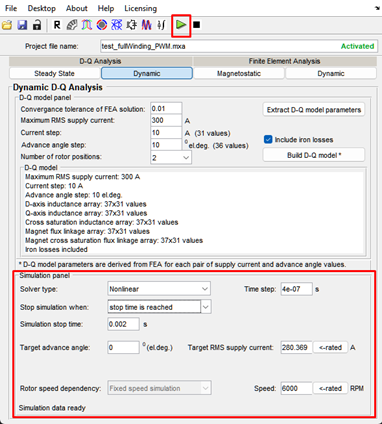This screenshot has height=424, width=382.
Task: Edit the Time step field 4e-07
Action: [296, 289]
